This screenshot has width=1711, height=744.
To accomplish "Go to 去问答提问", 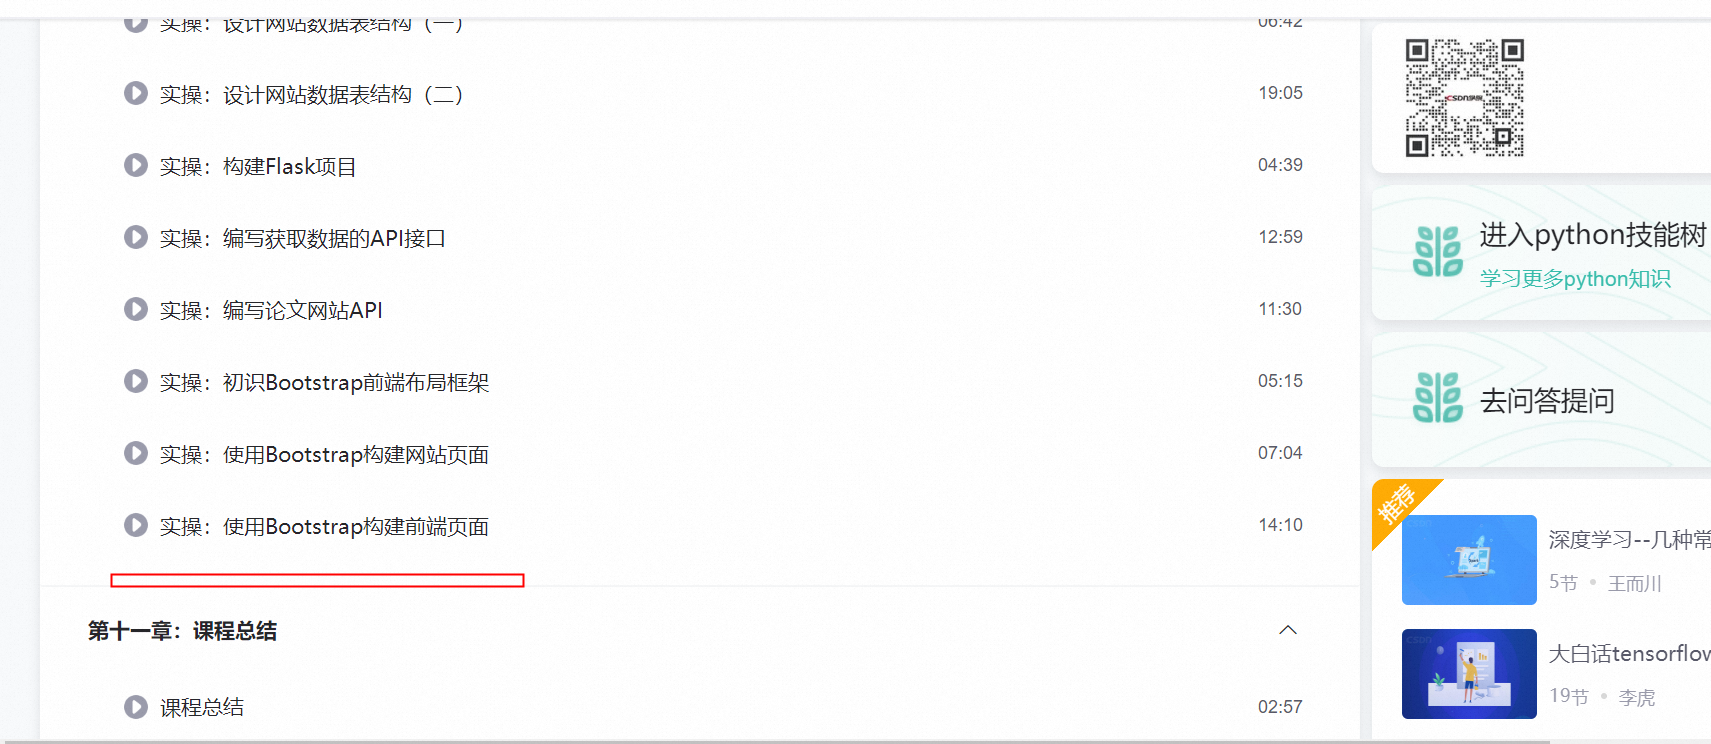I will pos(1547,401).
